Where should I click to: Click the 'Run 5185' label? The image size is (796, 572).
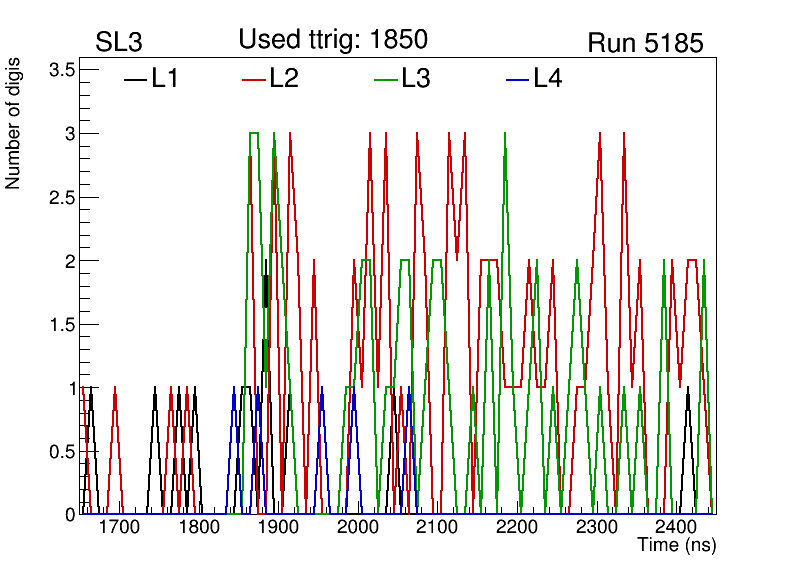pos(645,43)
